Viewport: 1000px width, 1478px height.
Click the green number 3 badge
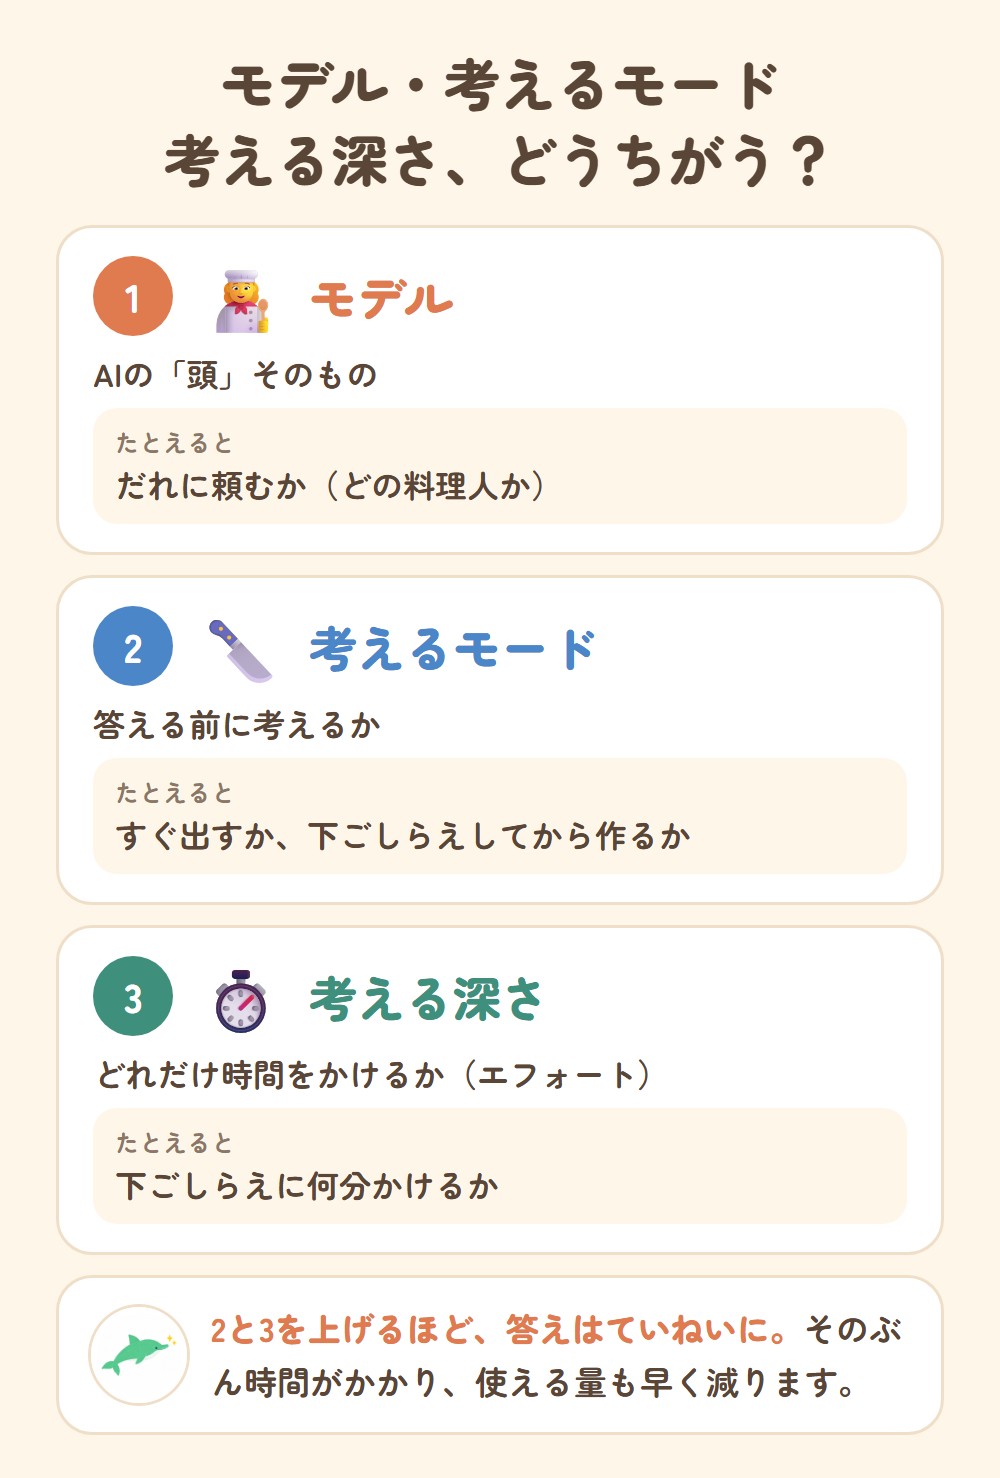[x=133, y=996]
